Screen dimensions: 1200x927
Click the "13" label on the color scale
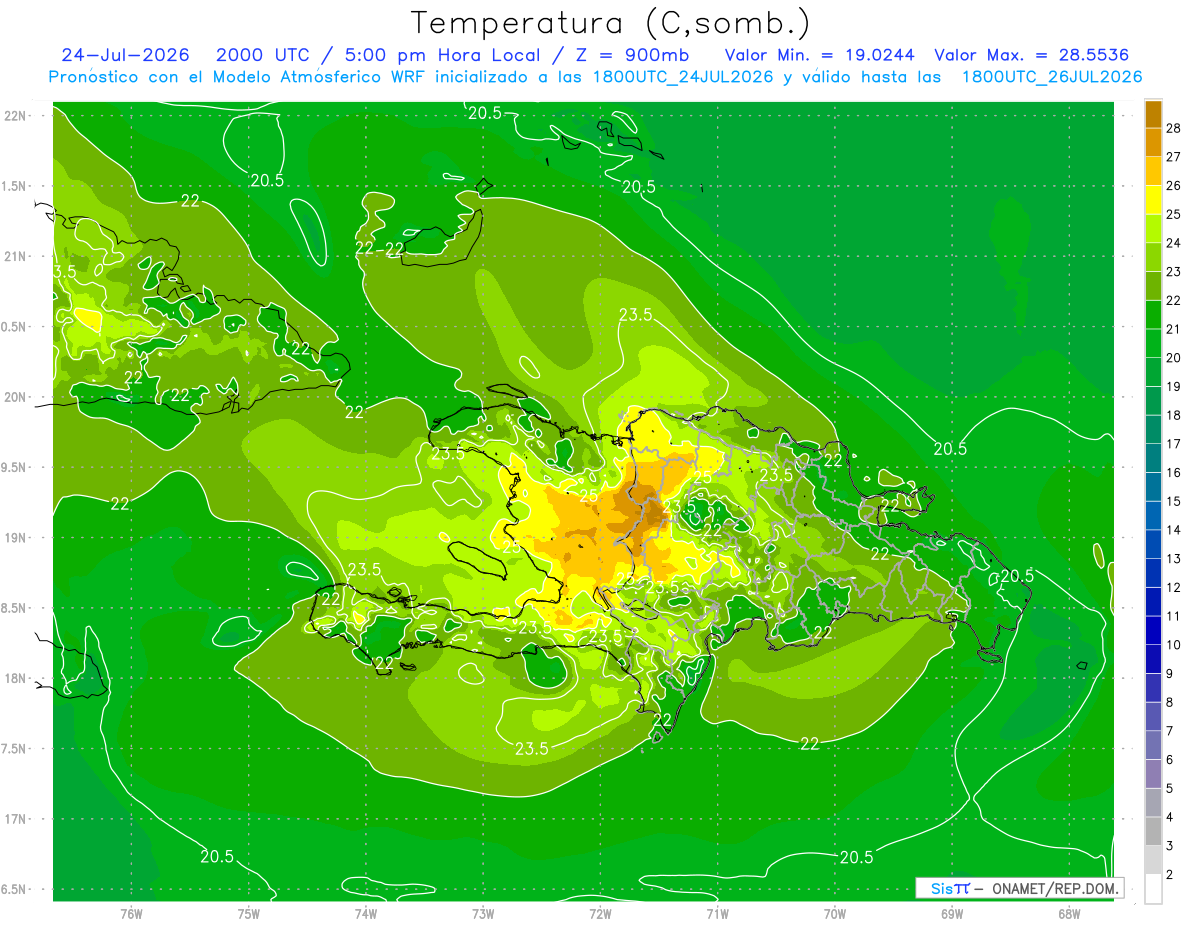click(1174, 559)
